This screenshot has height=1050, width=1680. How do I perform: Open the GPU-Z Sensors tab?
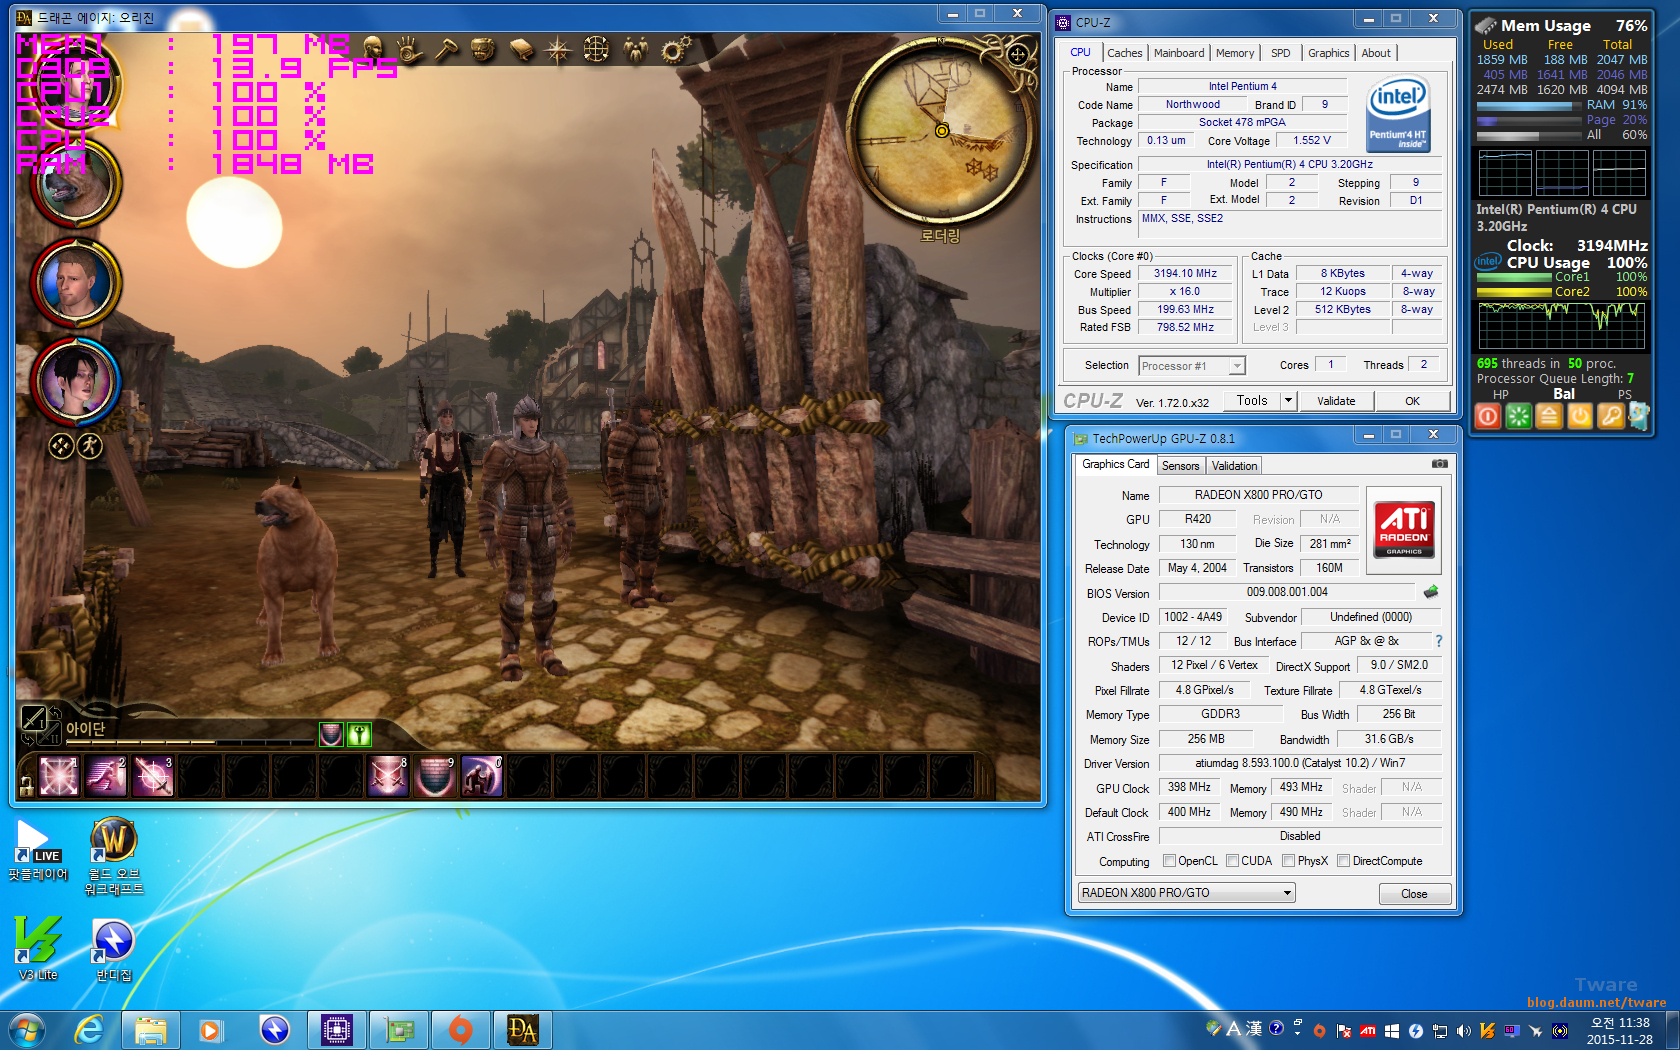[1180, 466]
